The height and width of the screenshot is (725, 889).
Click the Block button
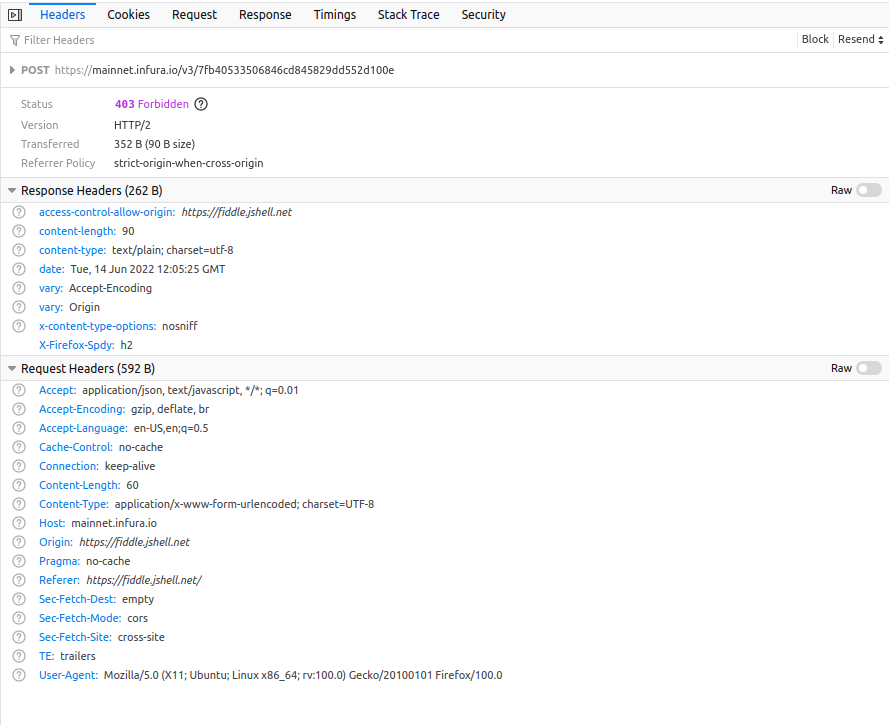[815, 39]
